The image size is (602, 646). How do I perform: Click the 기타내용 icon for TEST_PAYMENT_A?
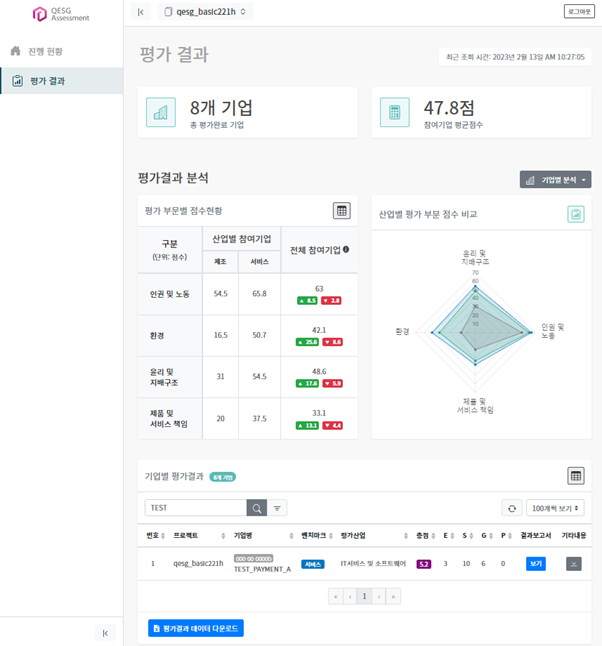(574, 564)
